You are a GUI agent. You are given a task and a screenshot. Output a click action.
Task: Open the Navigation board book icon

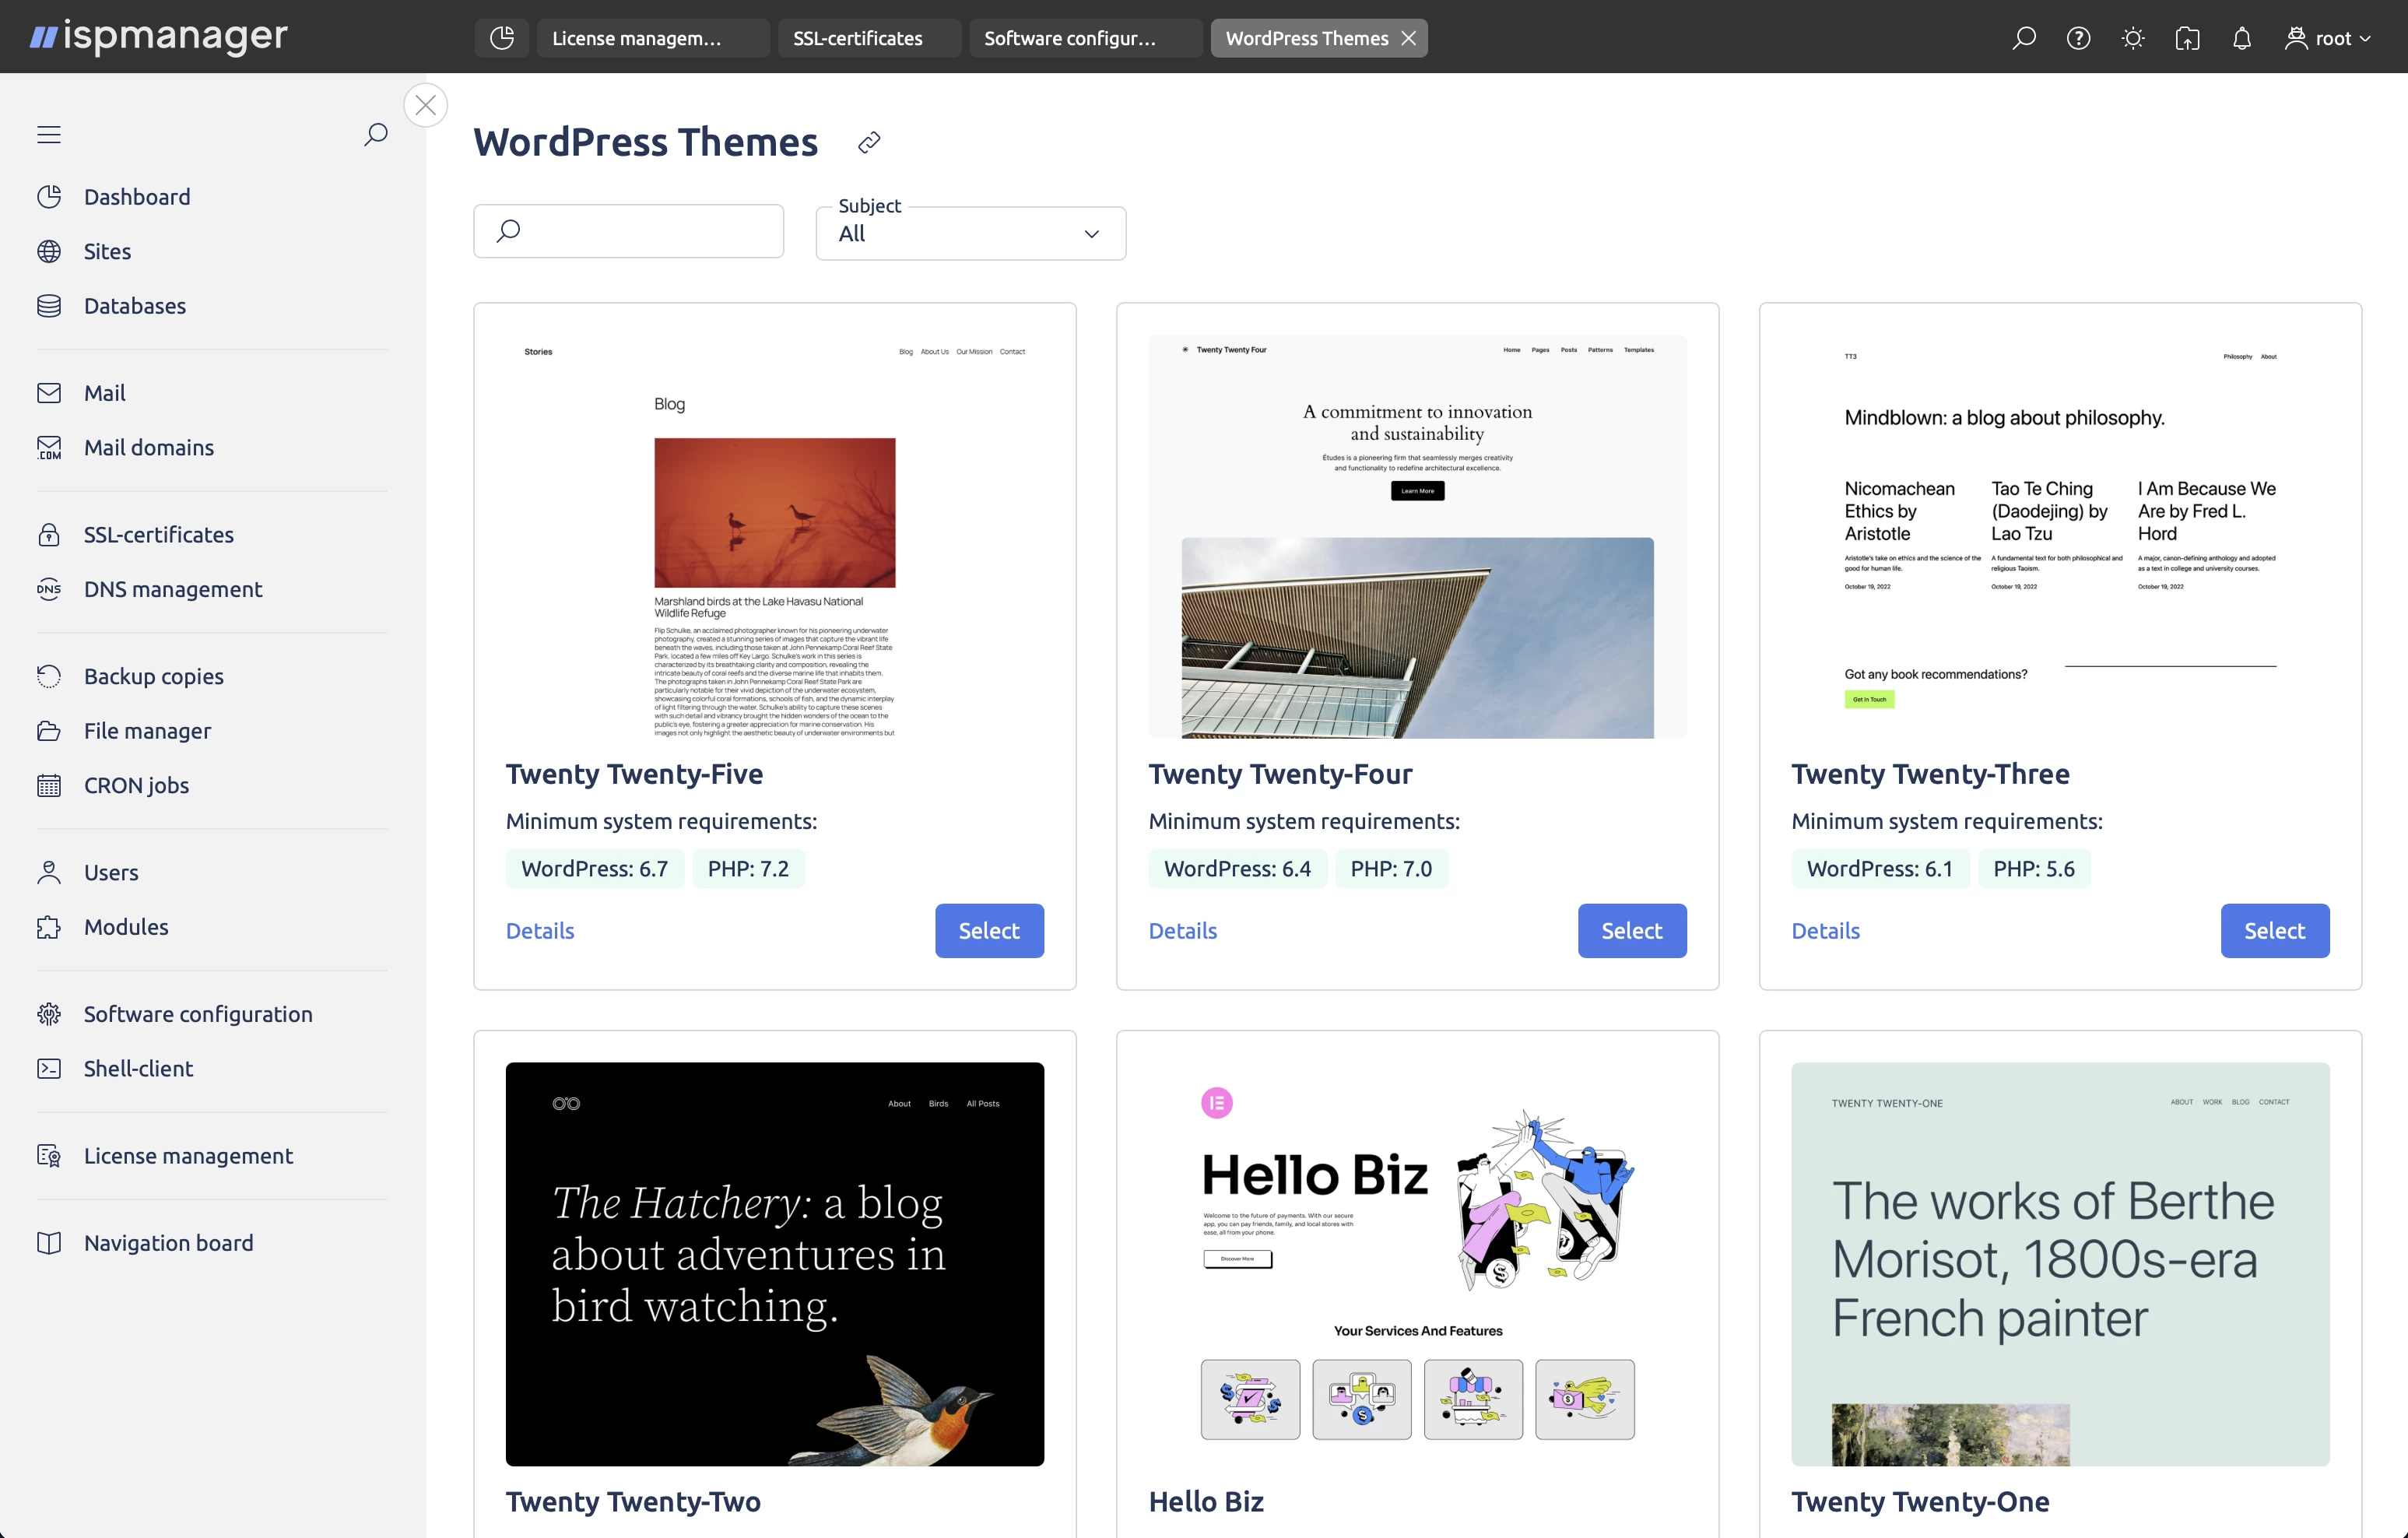[49, 1243]
